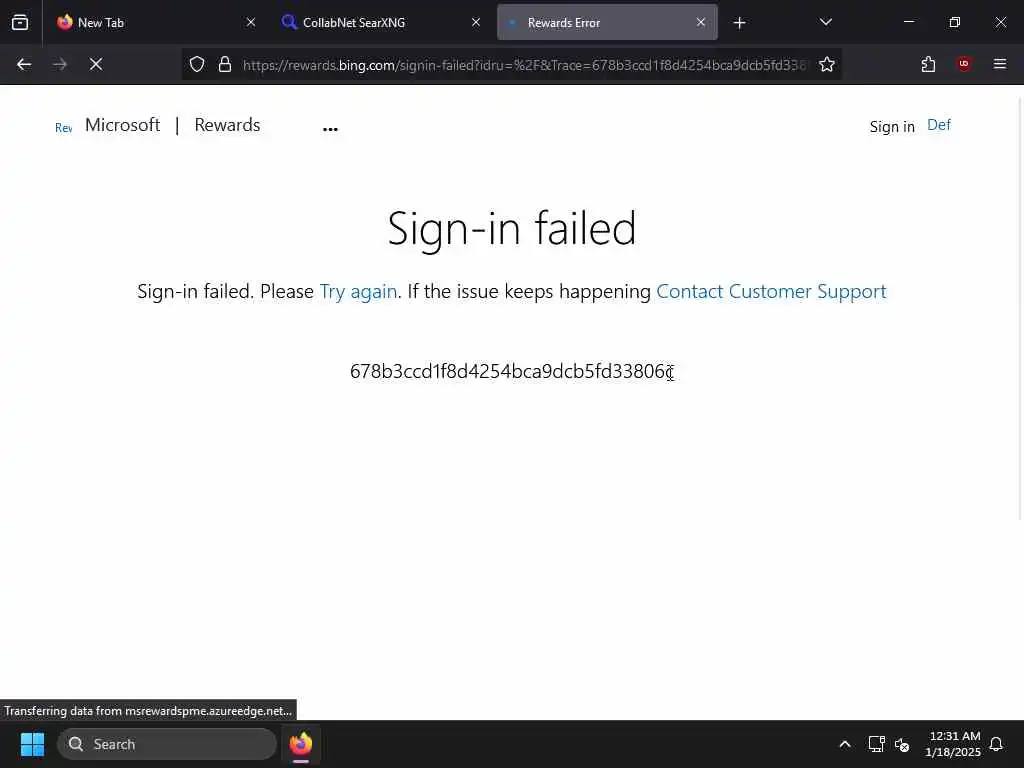Click the small Rewards logo image
Image resolution: width=1024 pixels, height=768 pixels.
point(63,128)
